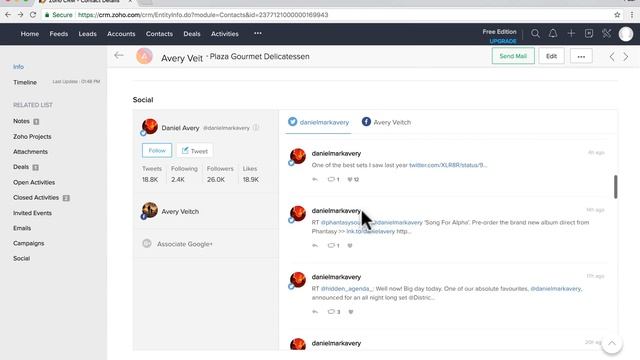This screenshot has width=640, height=360.
Task: Open the calendar icon in header
Action: click(x=589, y=34)
